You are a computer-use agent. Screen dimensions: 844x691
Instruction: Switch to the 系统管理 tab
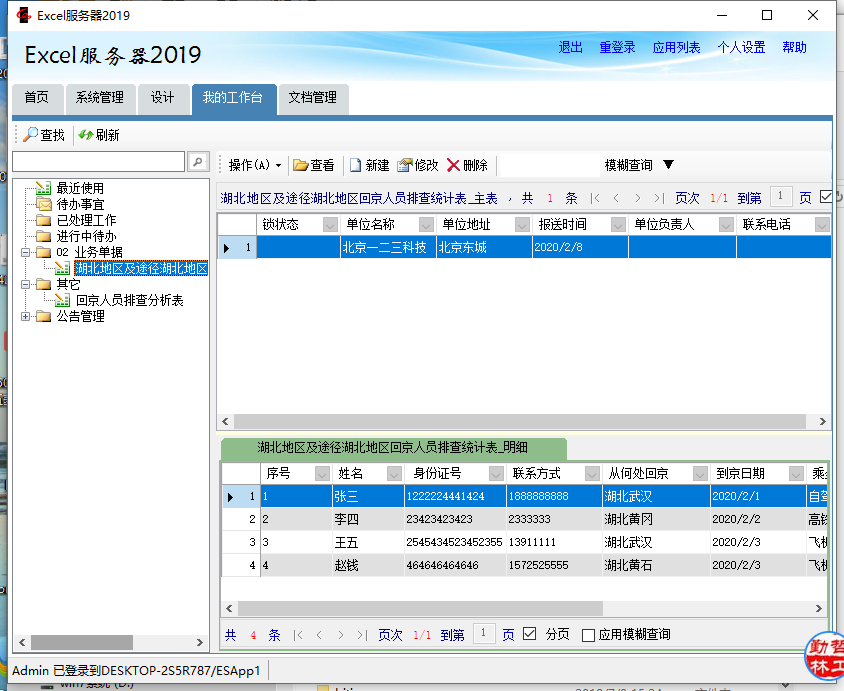[100, 97]
